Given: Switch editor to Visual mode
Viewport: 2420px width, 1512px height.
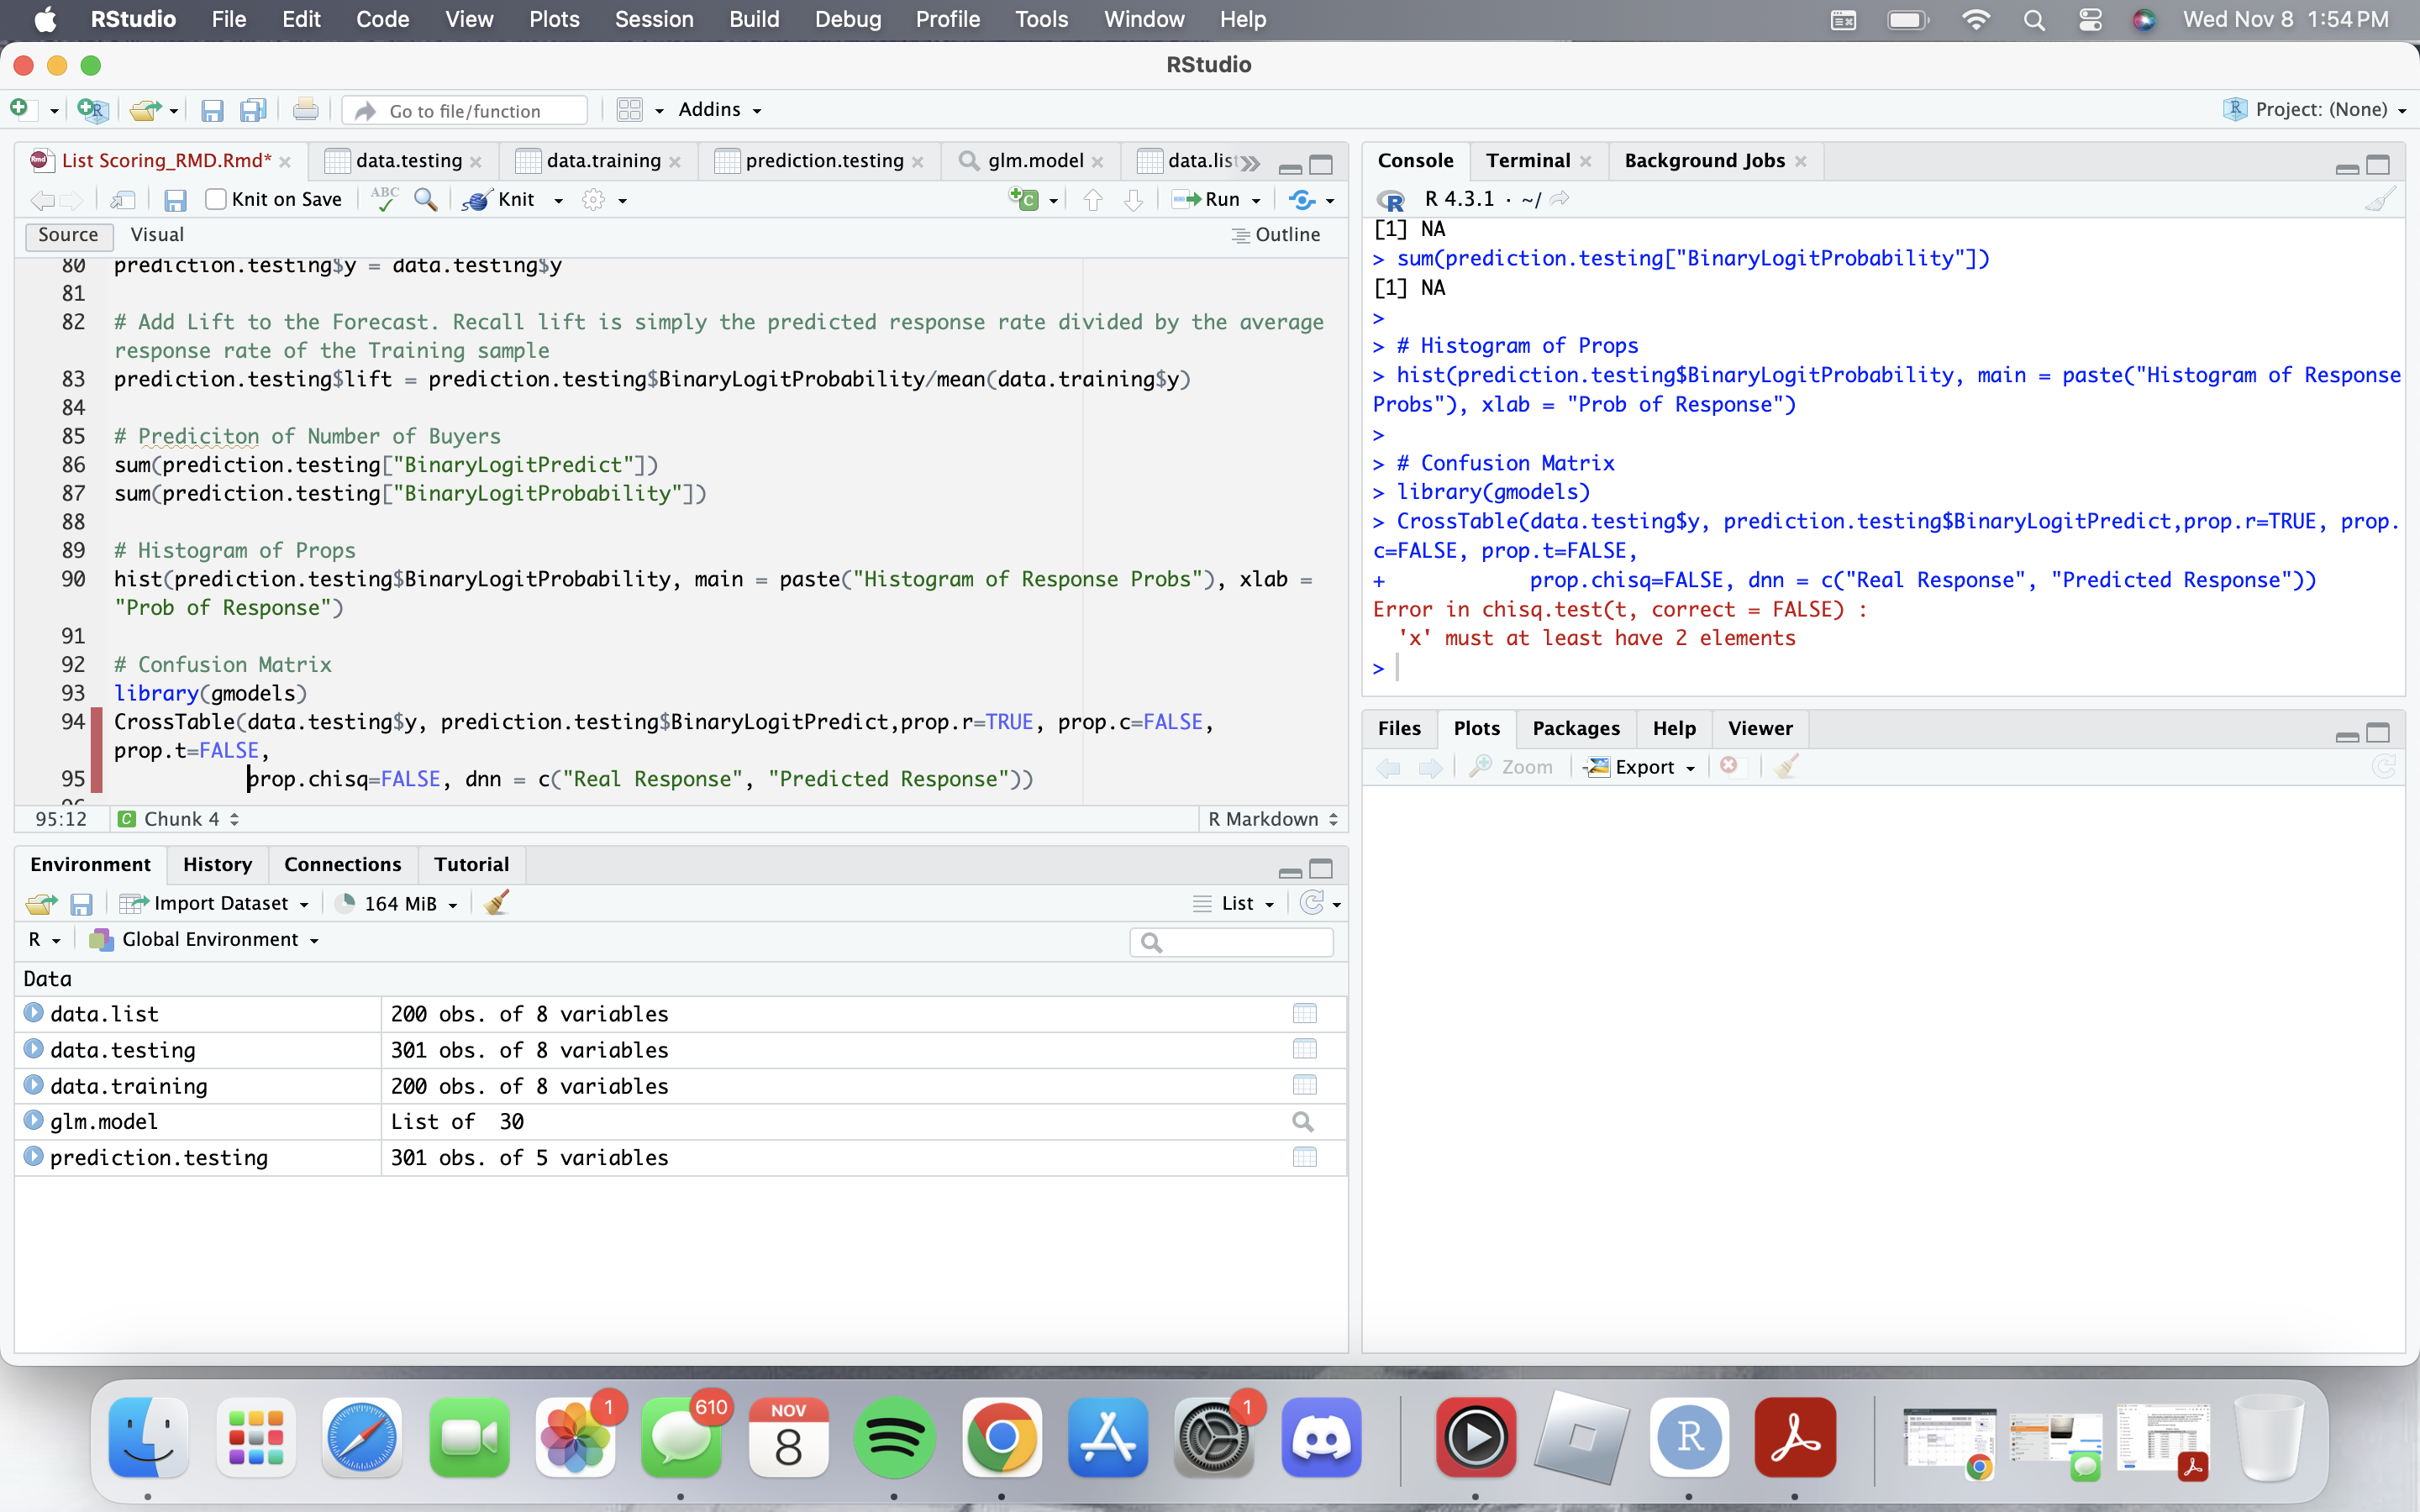Looking at the screenshot, I should (x=157, y=234).
